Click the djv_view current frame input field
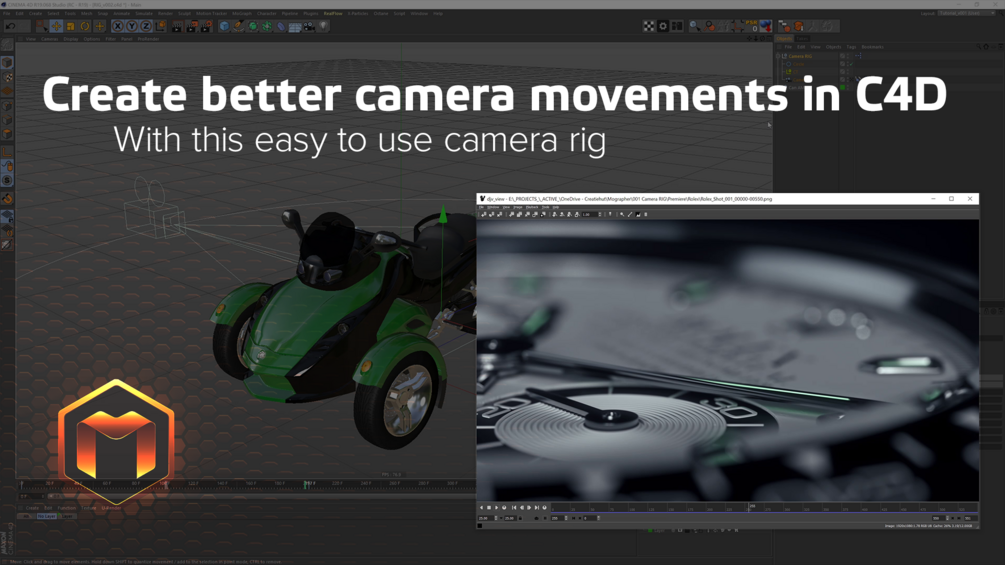Viewport: 1005px width, 565px height. point(559,518)
